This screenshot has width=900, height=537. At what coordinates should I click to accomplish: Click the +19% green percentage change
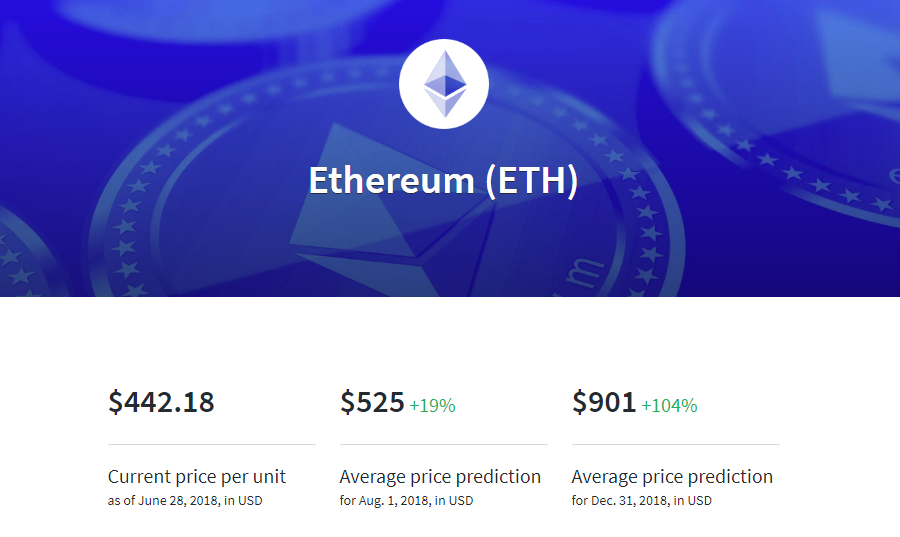432,406
